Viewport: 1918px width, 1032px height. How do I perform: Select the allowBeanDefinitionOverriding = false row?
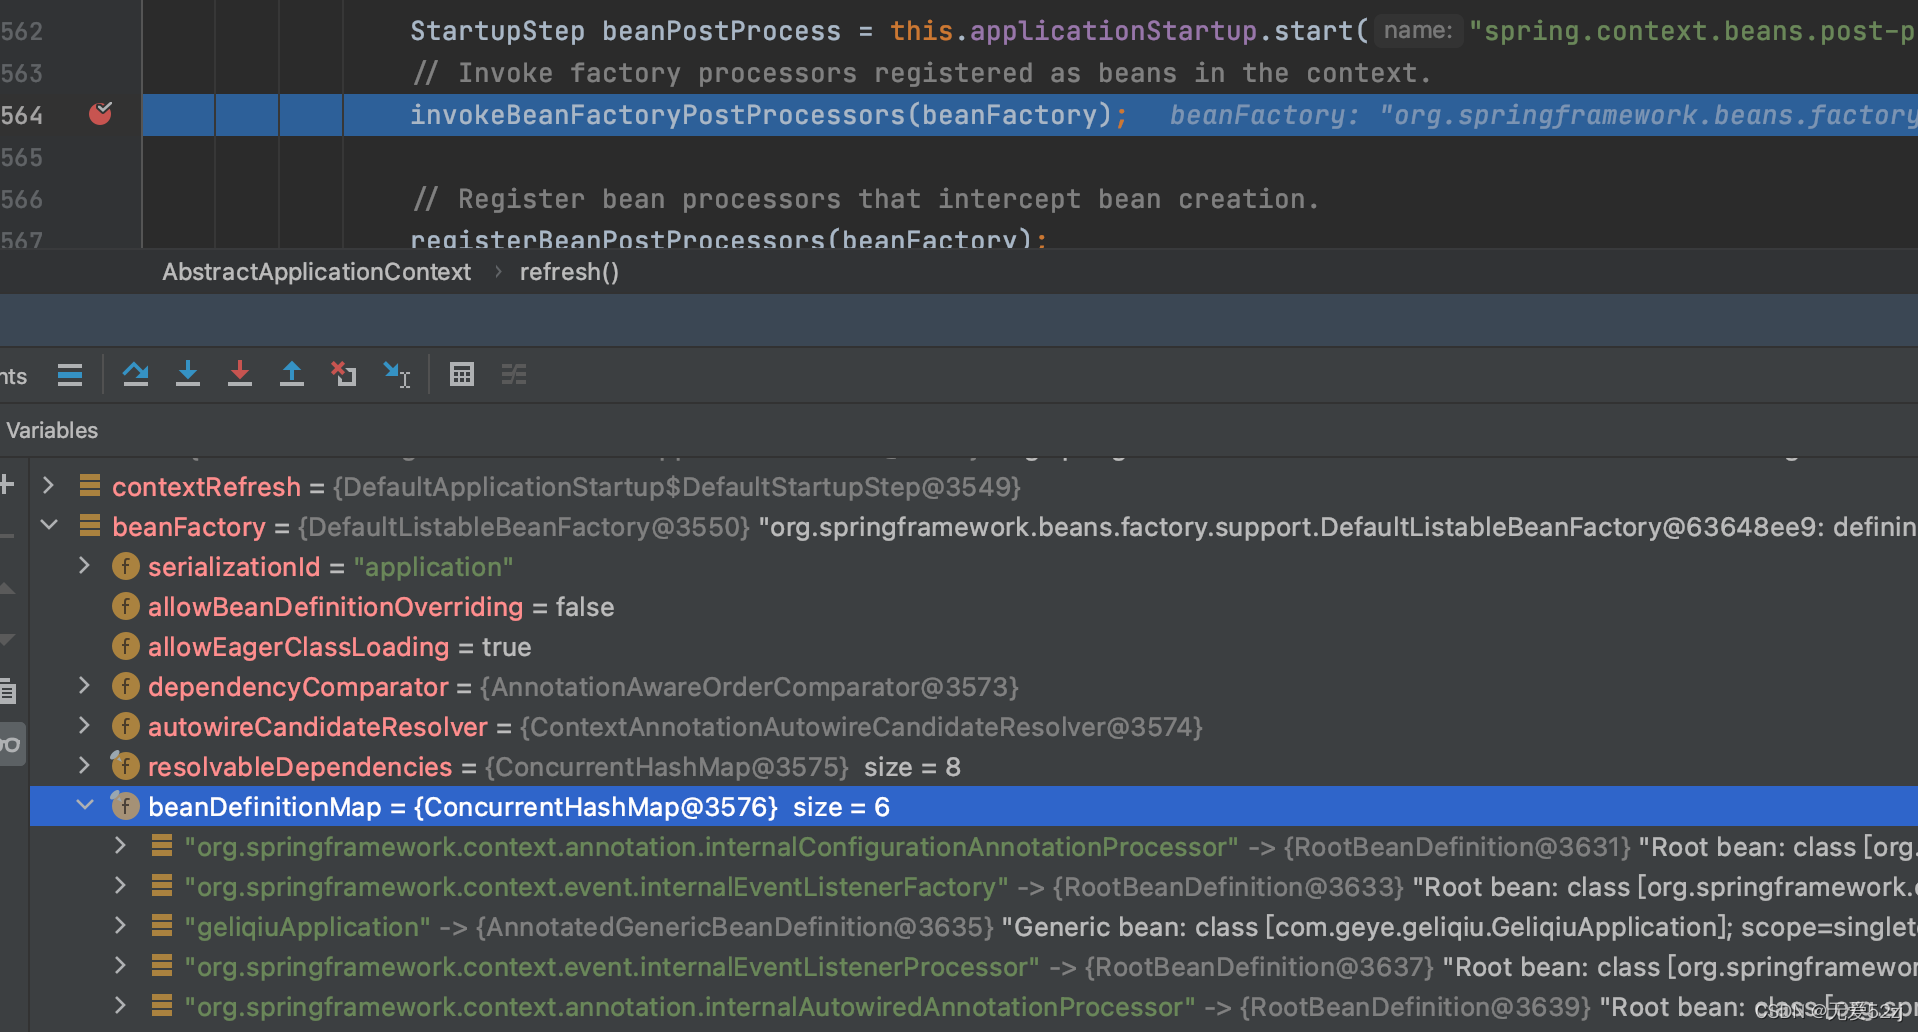click(x=974, y=607)
